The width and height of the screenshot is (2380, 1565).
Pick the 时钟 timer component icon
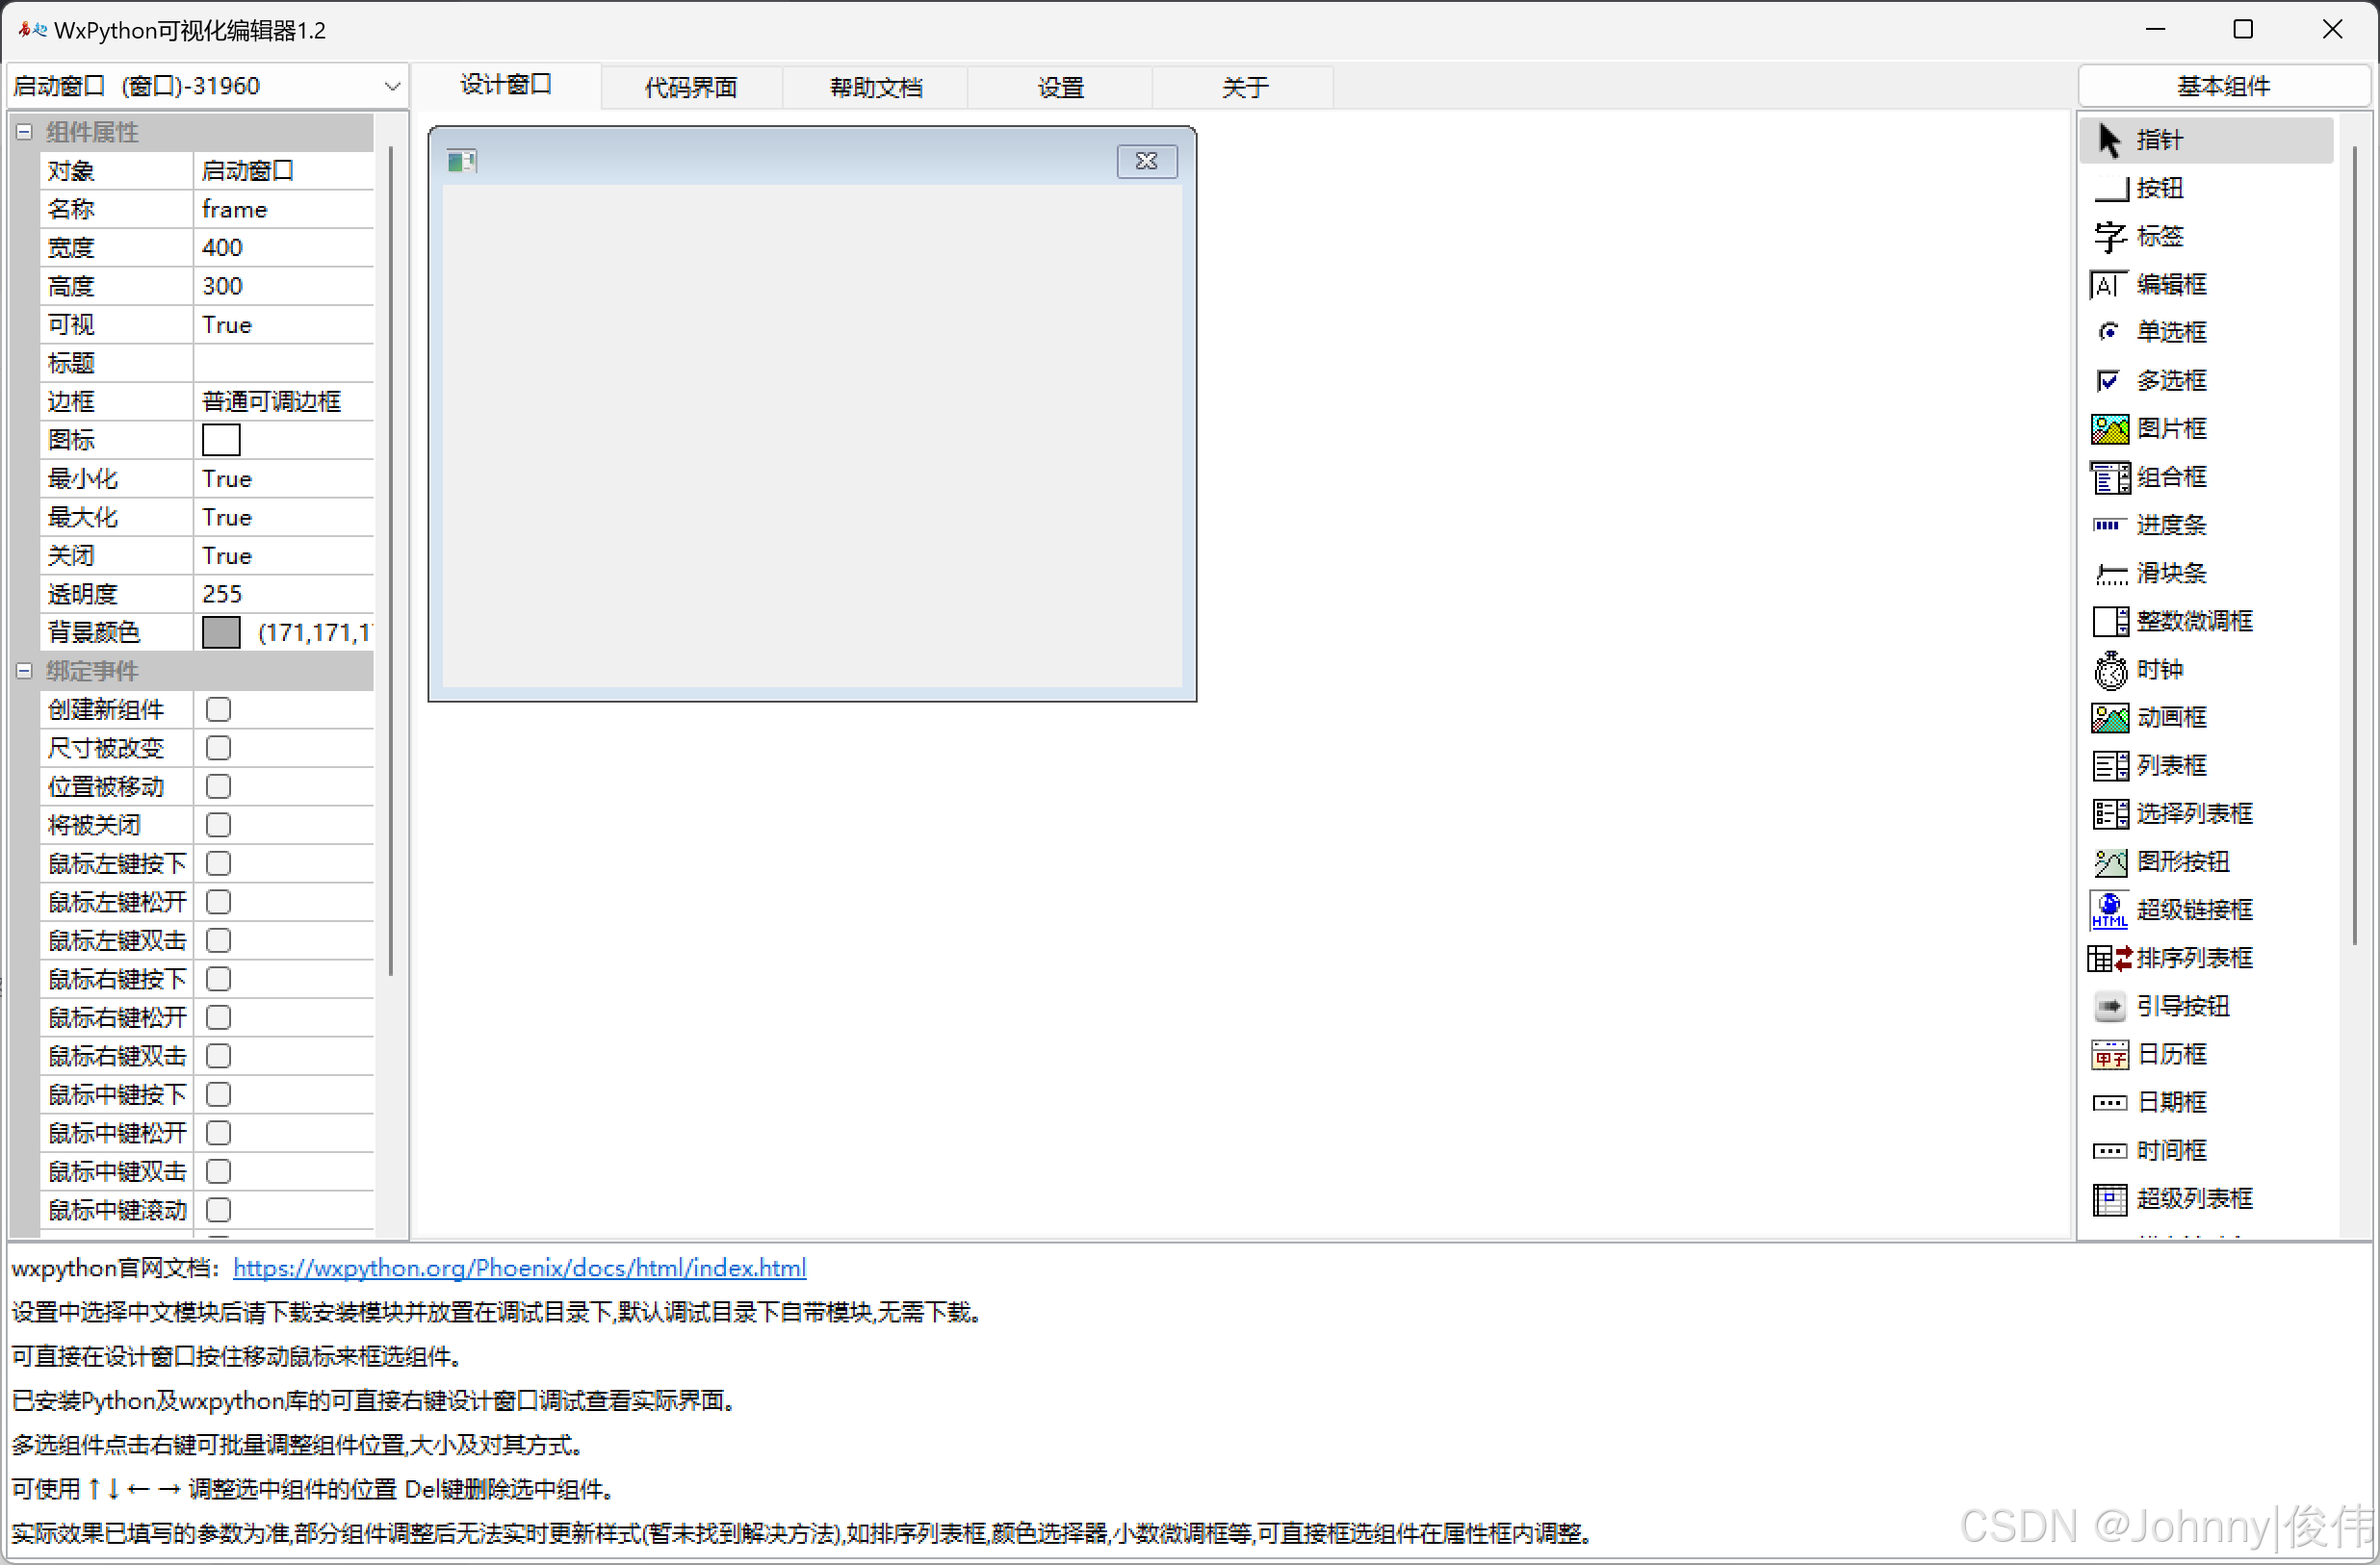point(2110,670)
